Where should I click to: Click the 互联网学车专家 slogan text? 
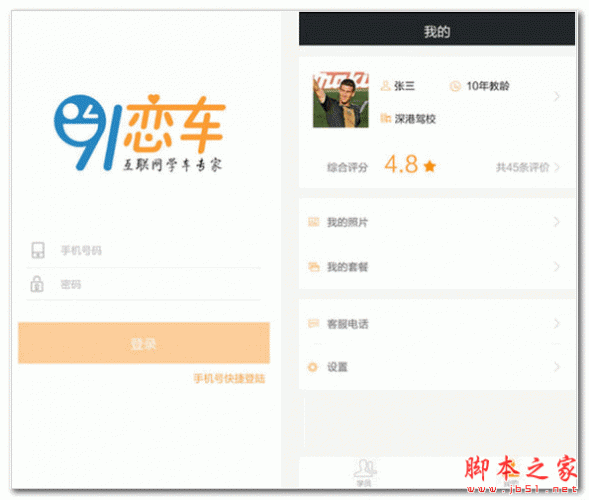(173, 165)
